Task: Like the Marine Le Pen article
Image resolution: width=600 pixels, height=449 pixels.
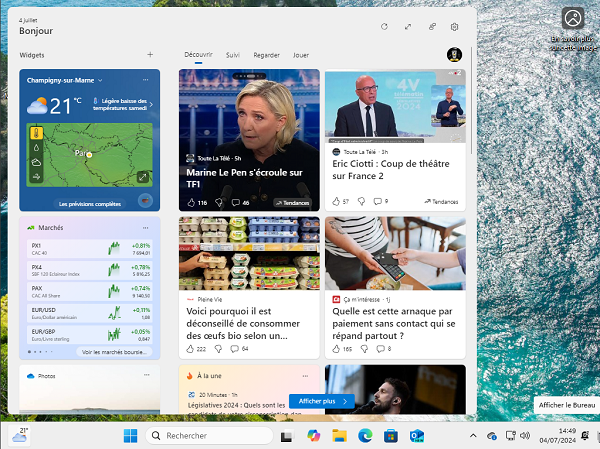Action: [189, 202]
